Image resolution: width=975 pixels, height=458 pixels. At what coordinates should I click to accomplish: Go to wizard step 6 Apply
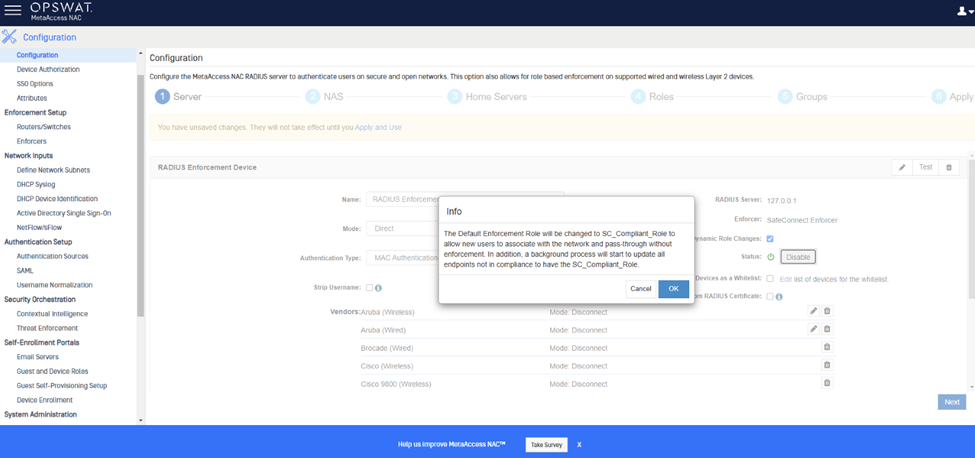coord(953,97)
